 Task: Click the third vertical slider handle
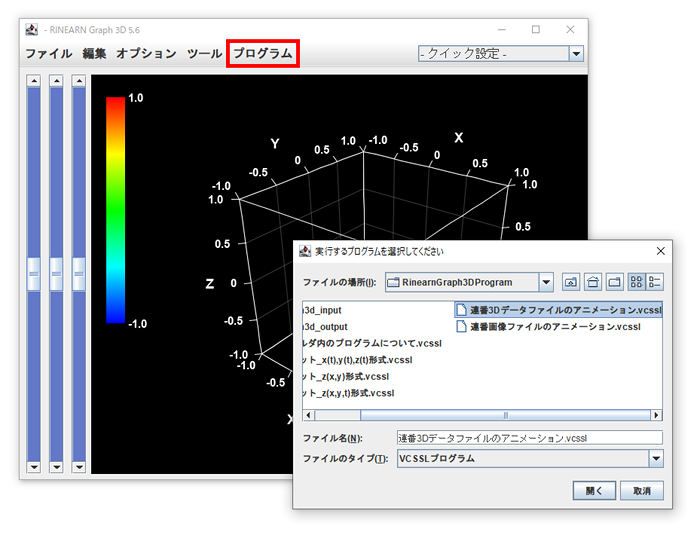[x=79, y=274]
